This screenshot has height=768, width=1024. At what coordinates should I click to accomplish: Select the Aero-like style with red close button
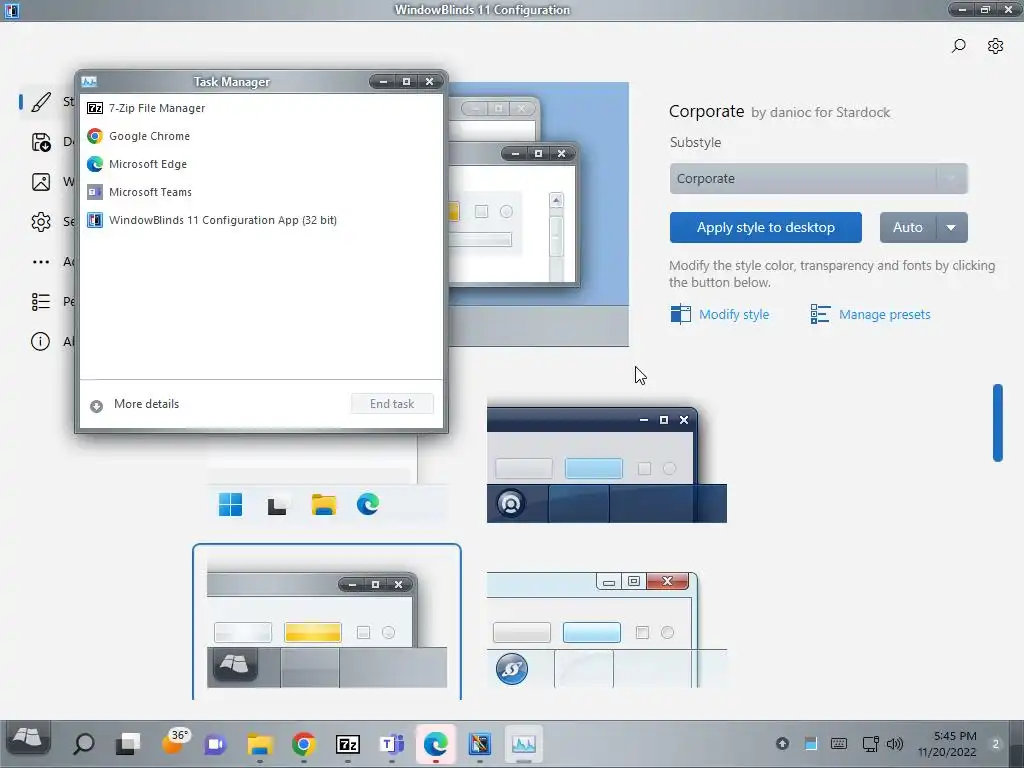[607, 630]
